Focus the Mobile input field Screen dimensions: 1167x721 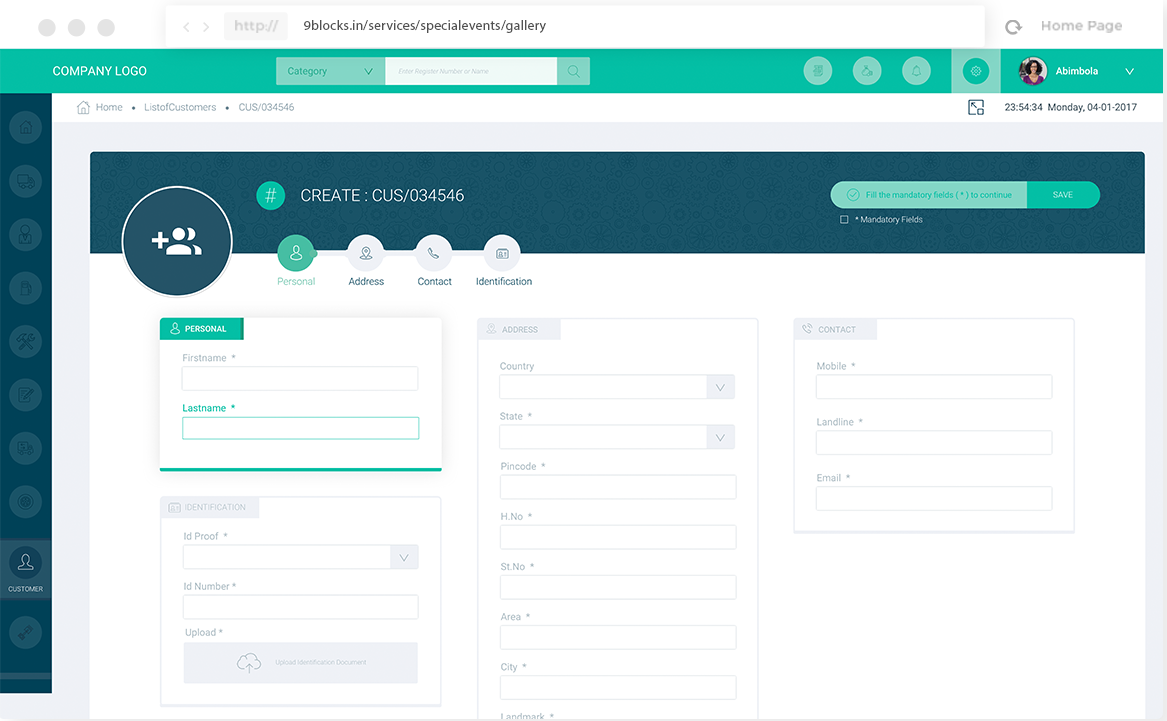[934, 387]
